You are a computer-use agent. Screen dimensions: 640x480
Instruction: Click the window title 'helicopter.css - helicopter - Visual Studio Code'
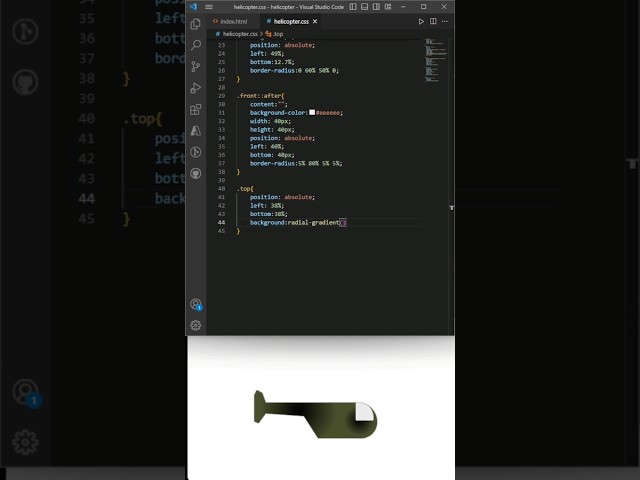(x=289, y=7)
